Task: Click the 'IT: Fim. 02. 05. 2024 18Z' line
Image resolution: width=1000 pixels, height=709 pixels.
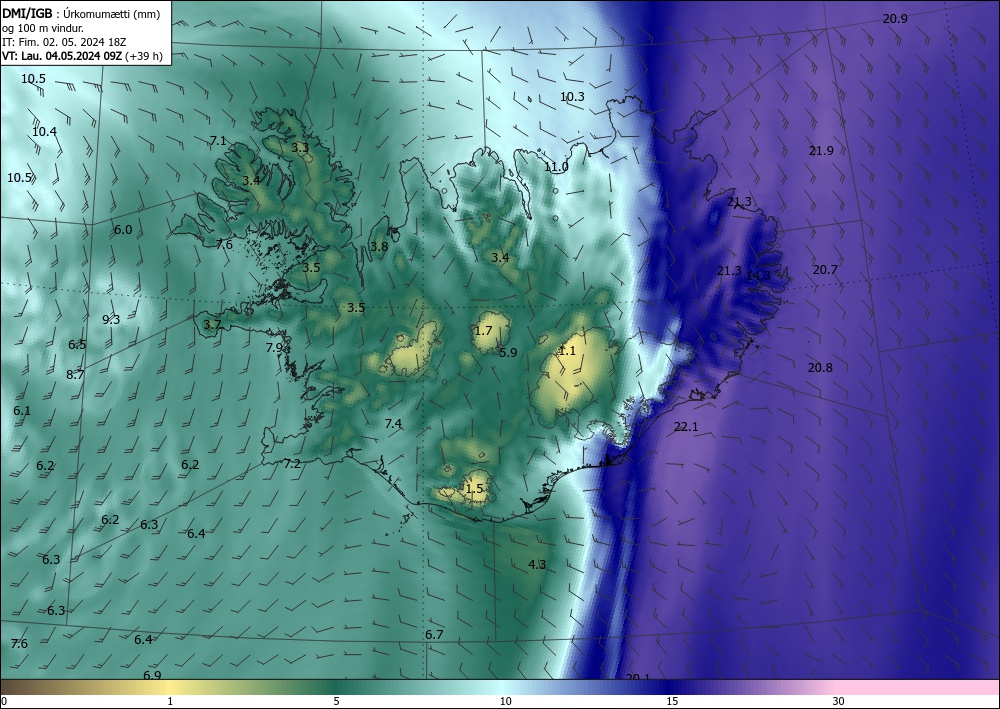Action: click(64, 42)
